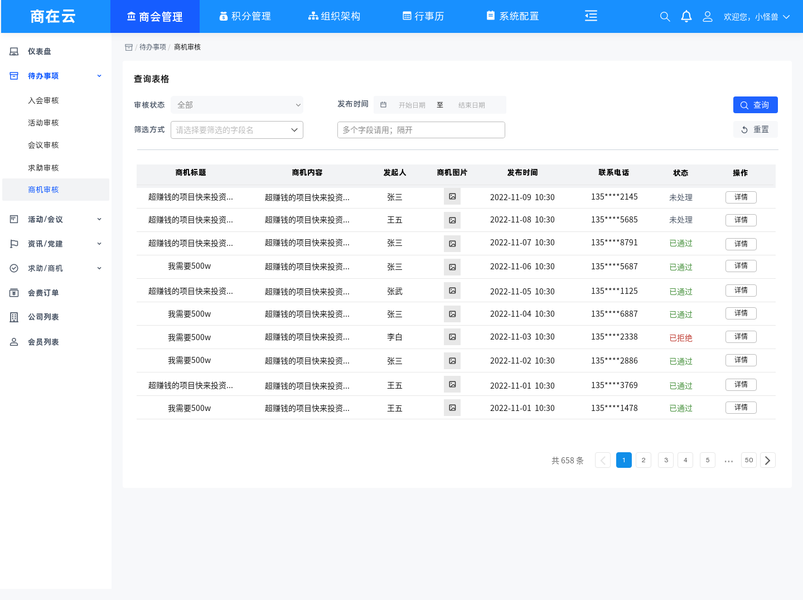
Task: Open the 欢迎您 user dropdown menu
Action: (x=756, y=17)
